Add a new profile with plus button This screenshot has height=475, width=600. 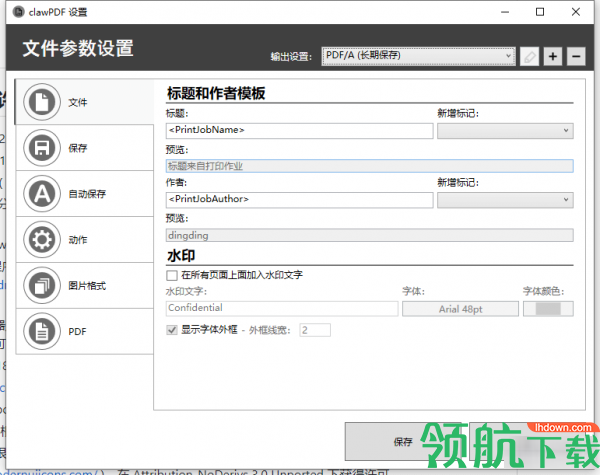tap(553, 57)
